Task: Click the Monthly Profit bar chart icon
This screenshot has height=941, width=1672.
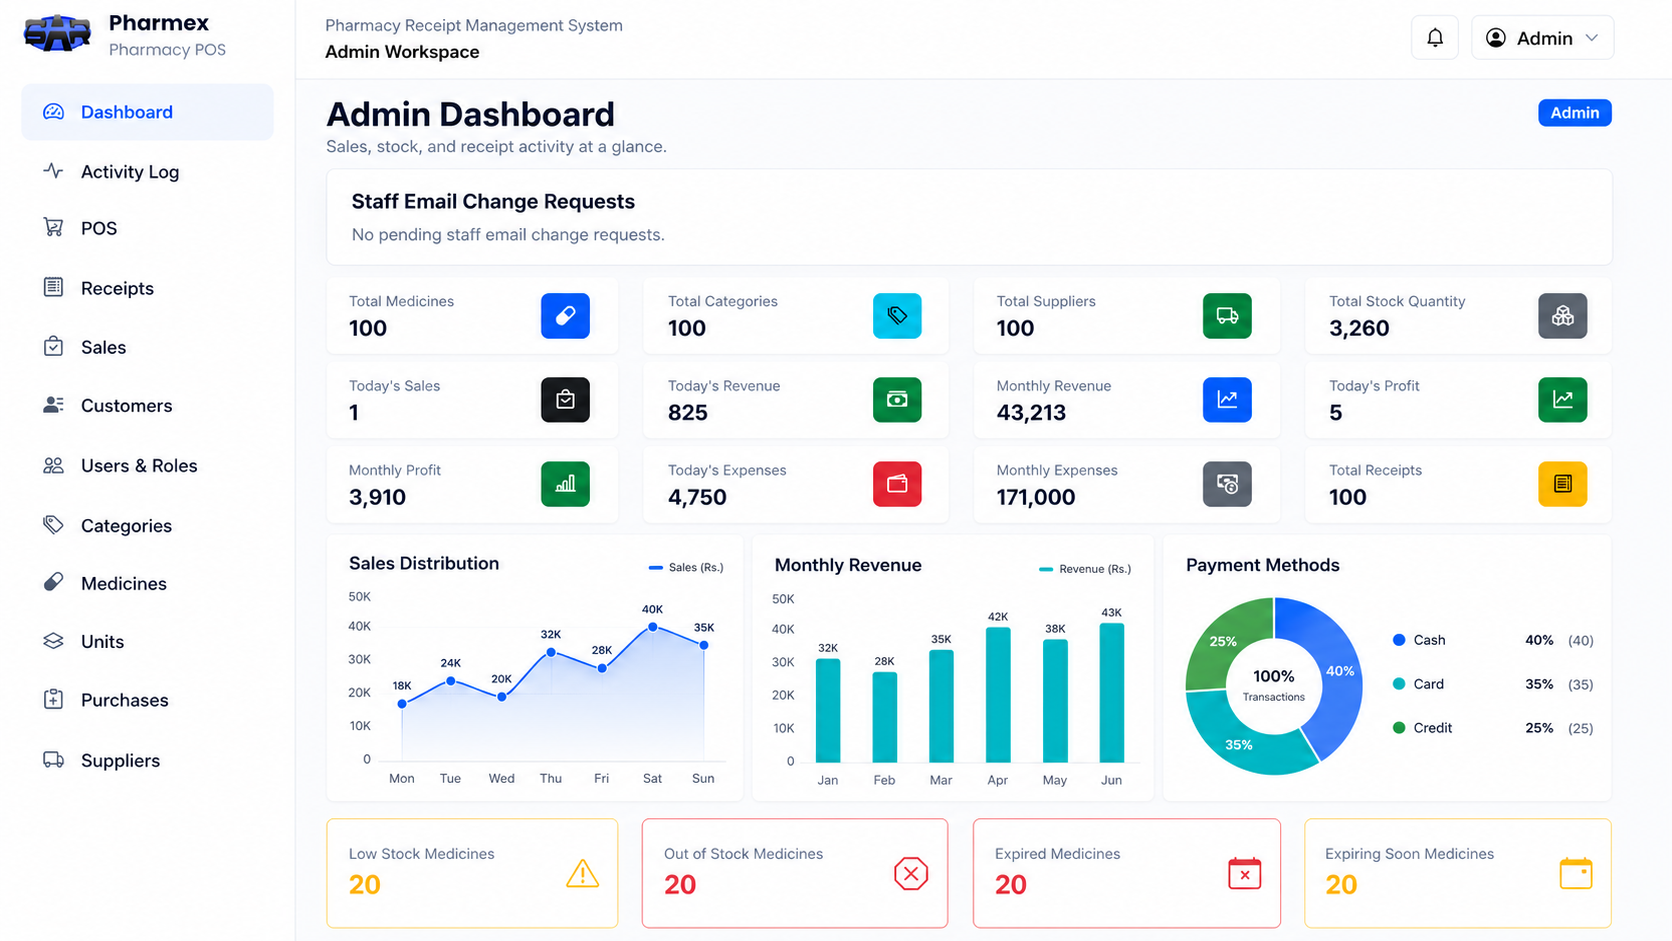Action: (565, 484)
